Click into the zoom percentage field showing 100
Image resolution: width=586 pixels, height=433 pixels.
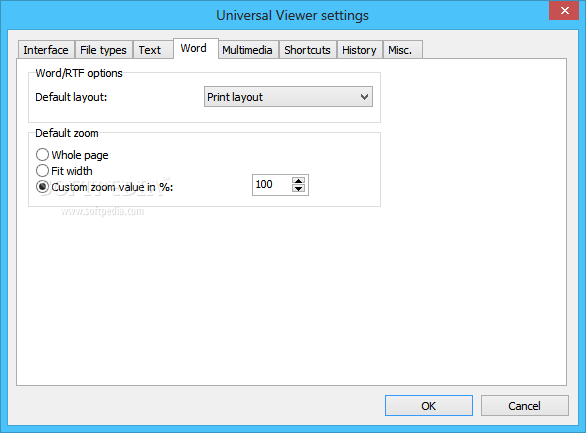click(272, 185)
